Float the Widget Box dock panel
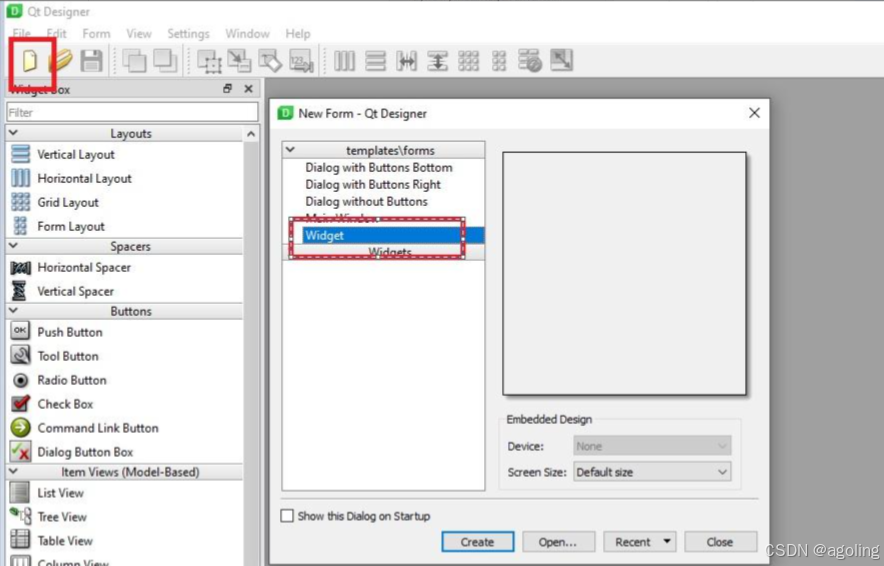Viewport: 884px width, 566px height. tap(227, 89)
